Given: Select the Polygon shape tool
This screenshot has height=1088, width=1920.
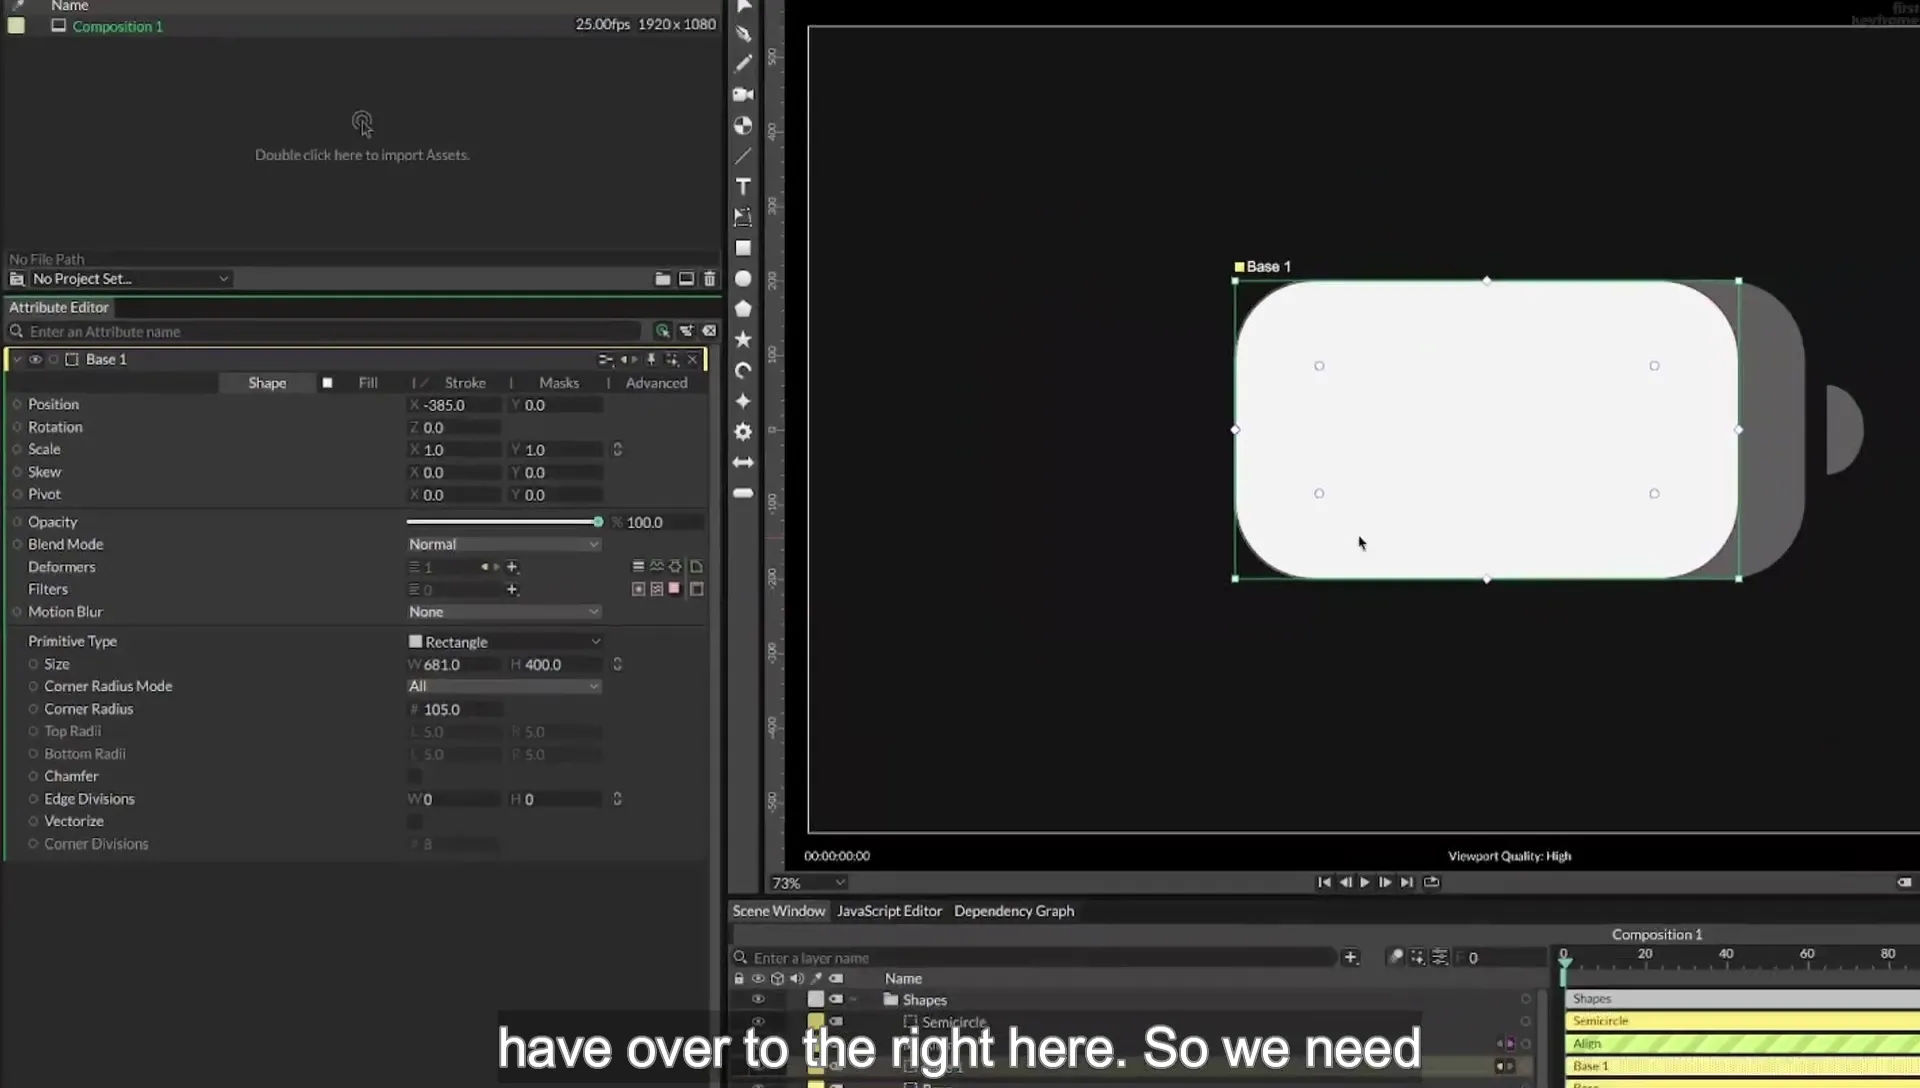Looking at the screenshot, I should point(743,309).
